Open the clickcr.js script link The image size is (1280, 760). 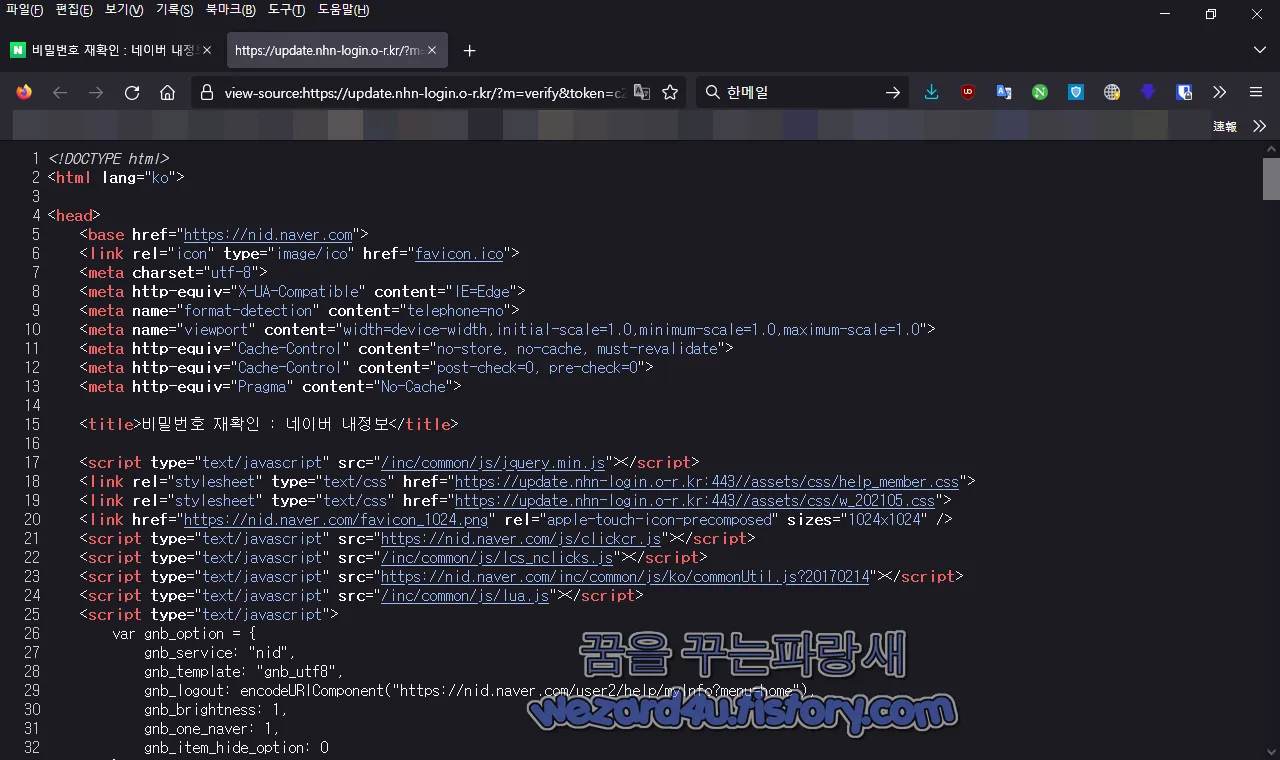click(x=521, y=539)
